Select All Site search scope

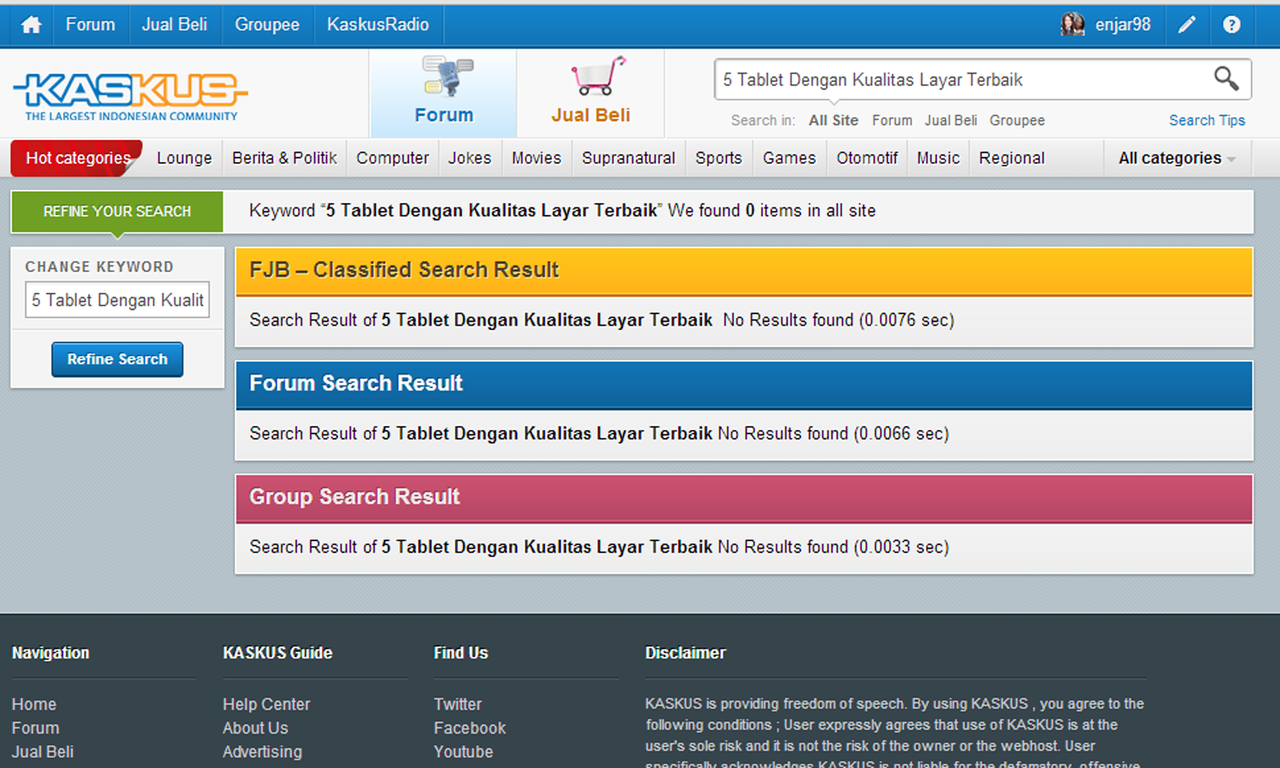tap(834, 120)
